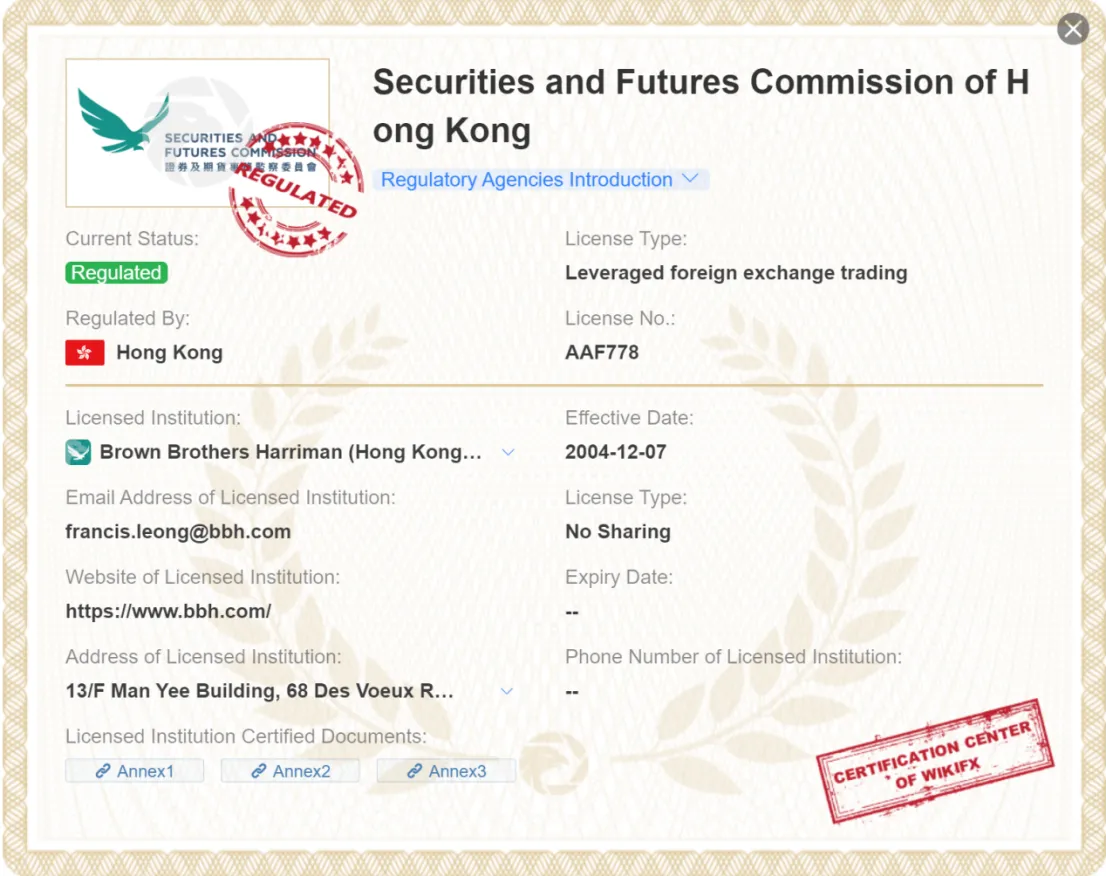Close the certificate popup with X icon
This screenshot has width=1107, height=876.
[1072, 29]
